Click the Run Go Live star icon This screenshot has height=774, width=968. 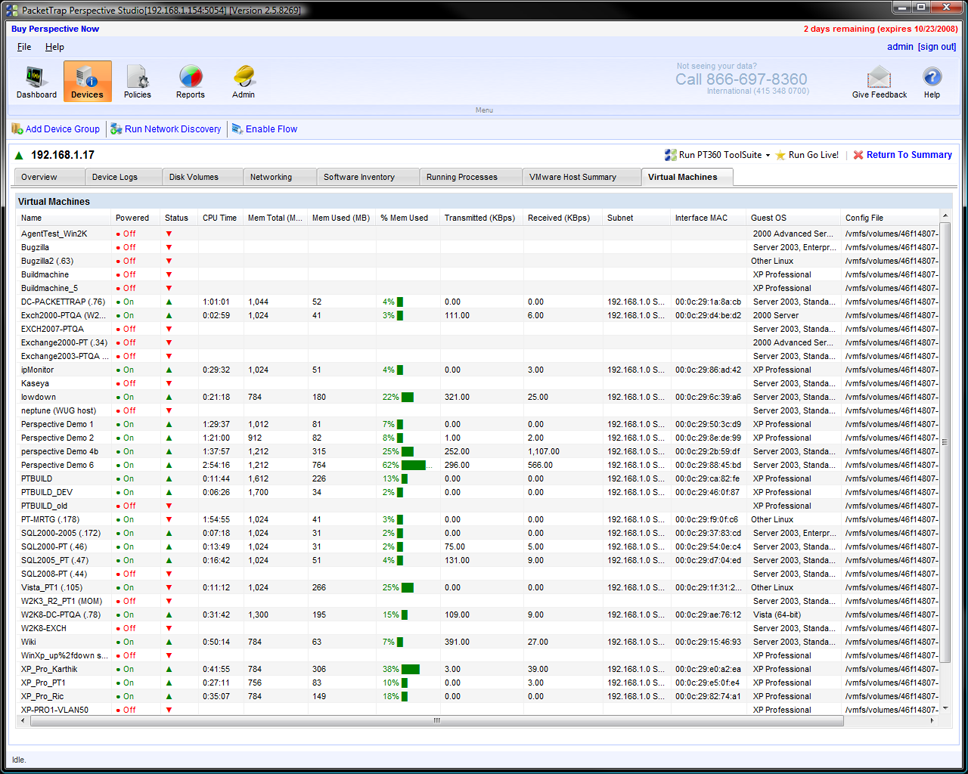click(x=780, y=155)
